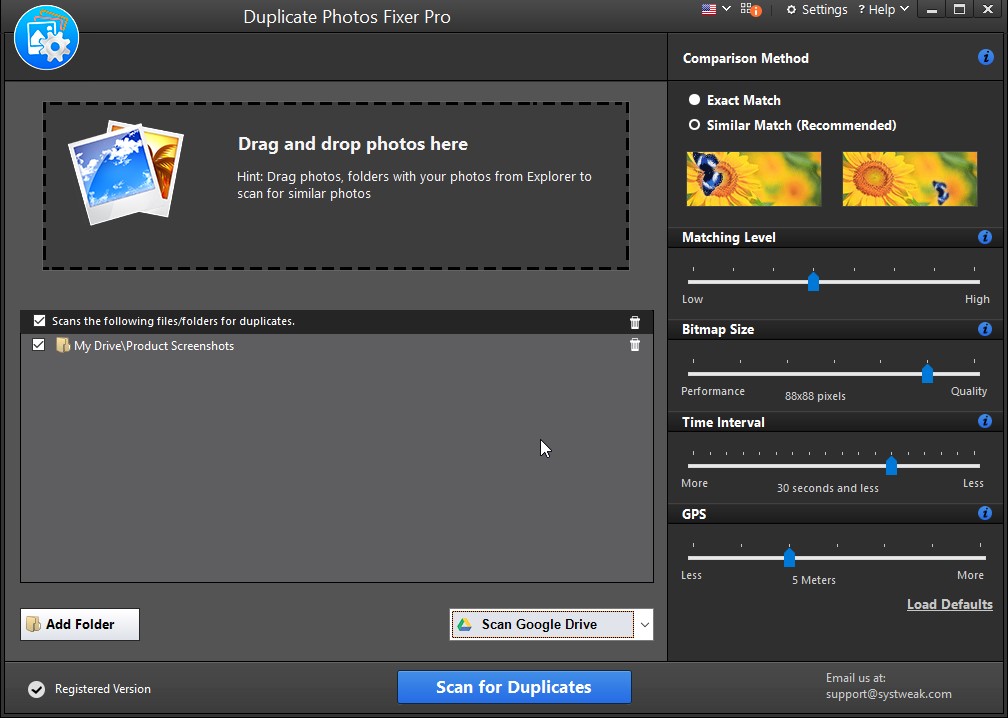Click the GPS info icon
The image size is (1008, 718).
point(985,513)
